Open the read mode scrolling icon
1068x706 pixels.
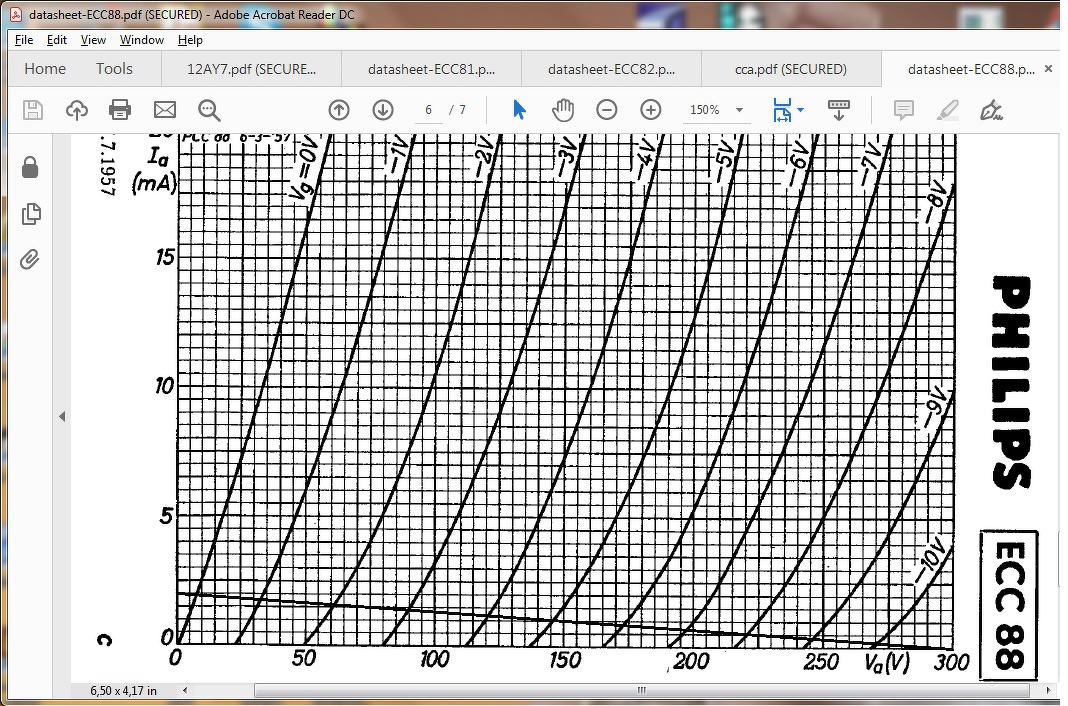[838, 110]
